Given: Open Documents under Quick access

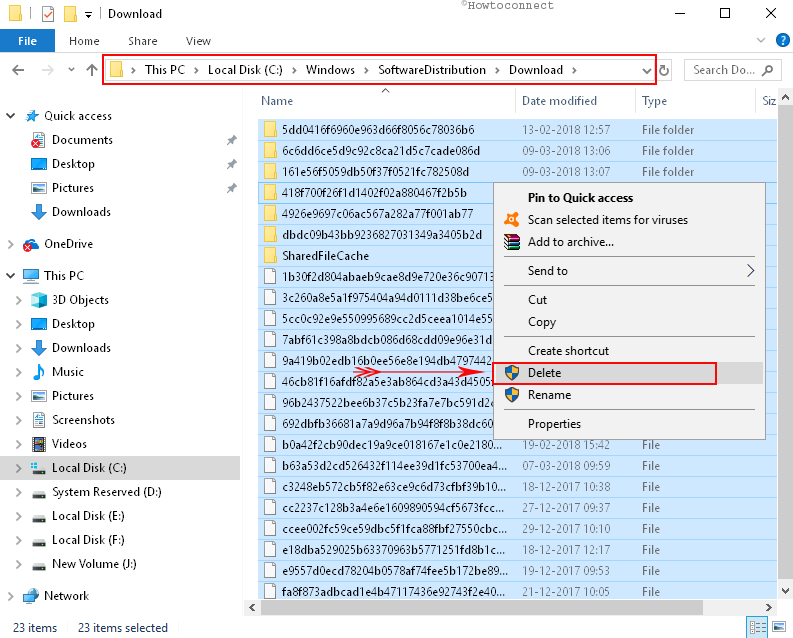Looking at the screenshot, I should tap(82, 140).
